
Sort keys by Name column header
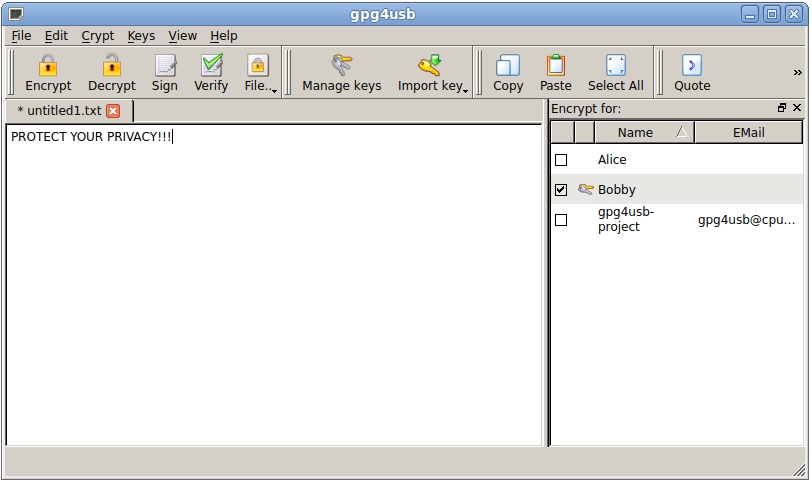(644, 133)
